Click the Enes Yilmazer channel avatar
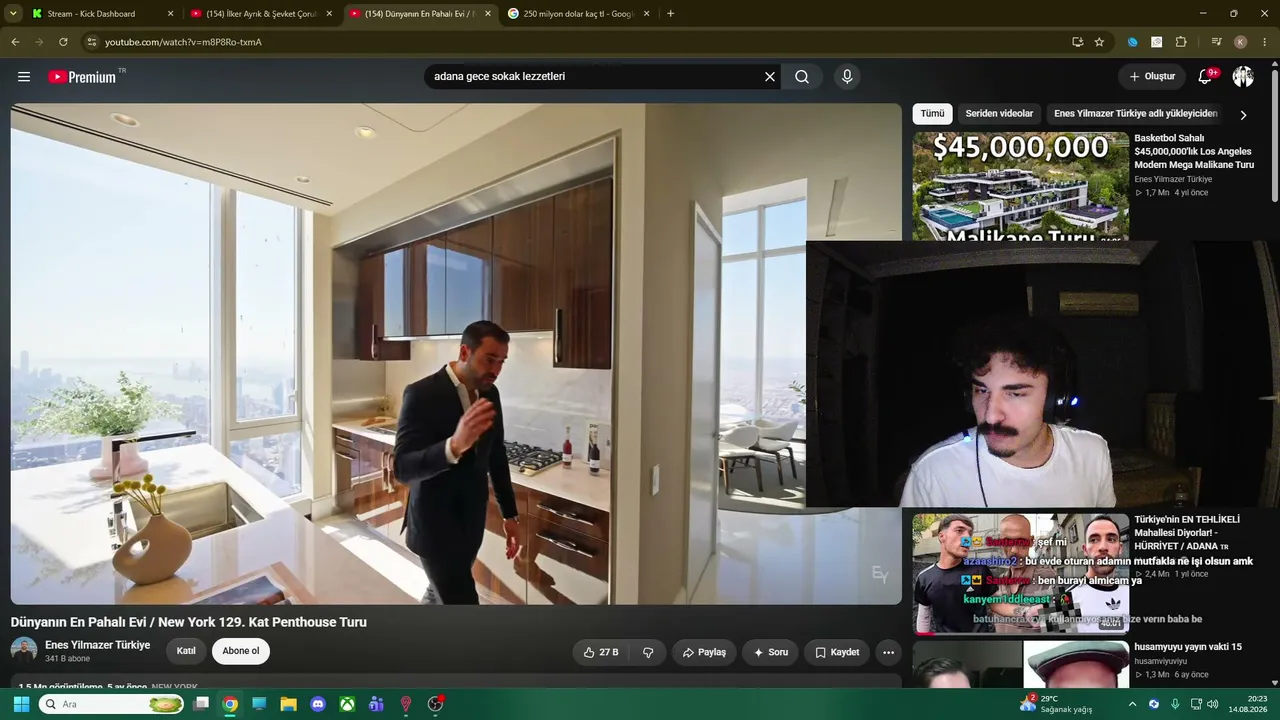Image resolution: width=1280 pixels, height=720 pixels. 24,651
